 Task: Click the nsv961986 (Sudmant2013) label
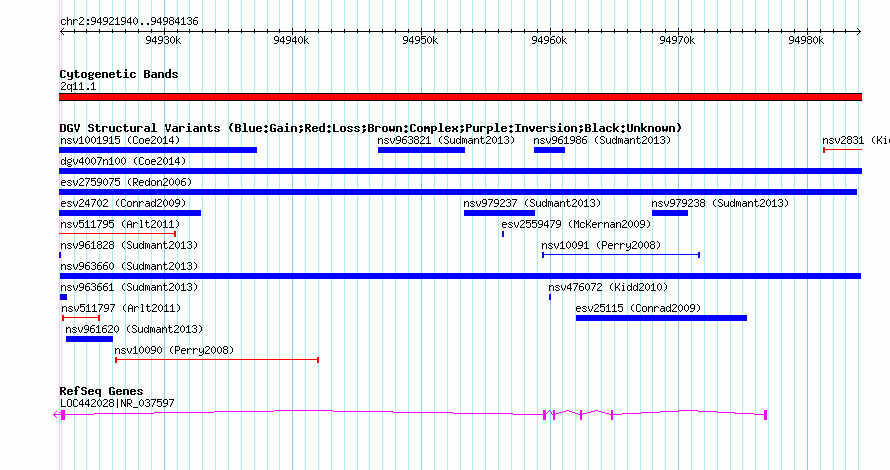point(602,140)
